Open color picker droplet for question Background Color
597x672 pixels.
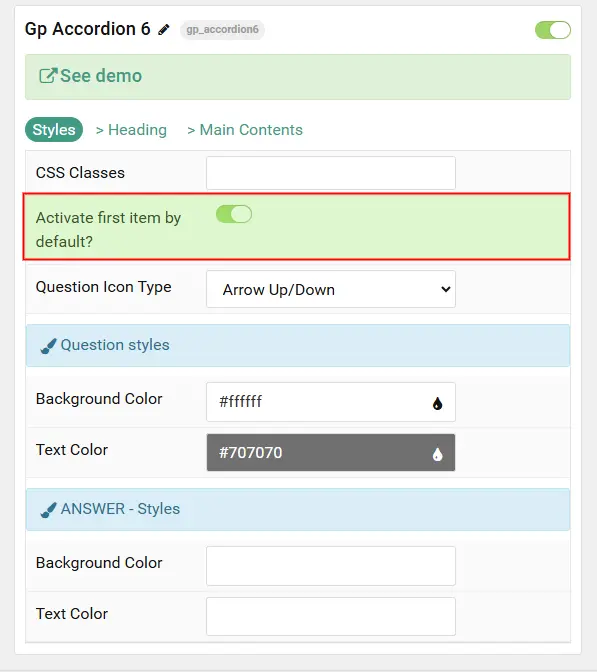coord(437,403)
